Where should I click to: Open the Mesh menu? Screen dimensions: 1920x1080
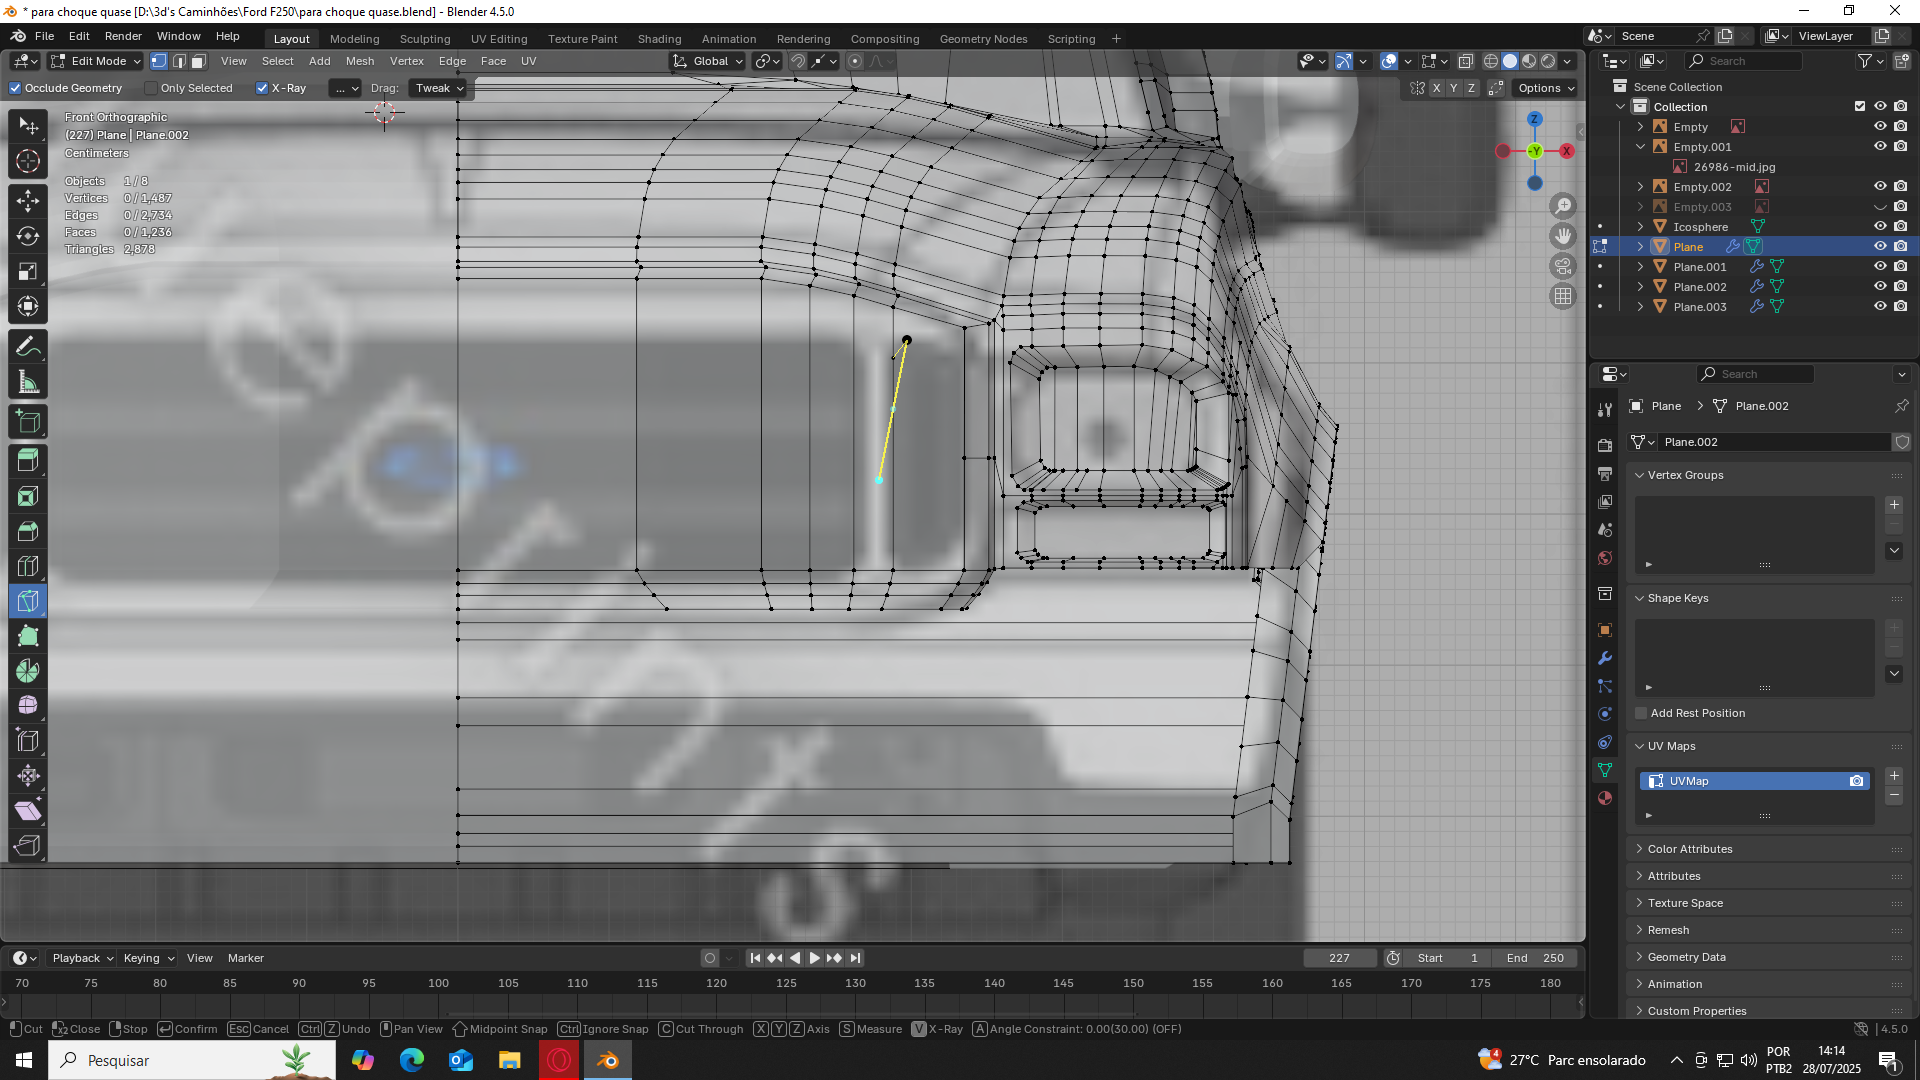click(359, 61)
